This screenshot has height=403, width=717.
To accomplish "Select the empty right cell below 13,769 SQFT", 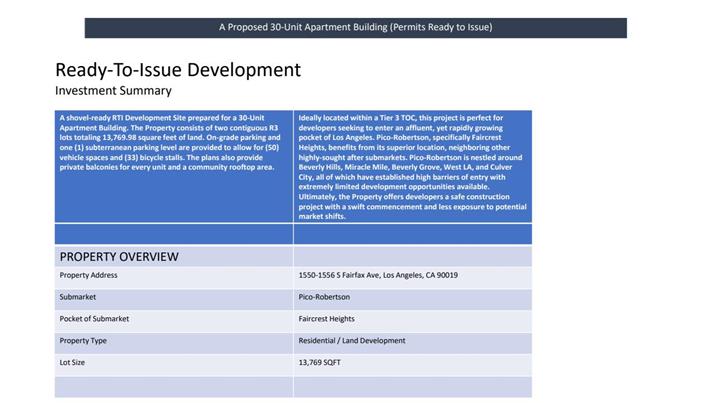I will (412, 386).
